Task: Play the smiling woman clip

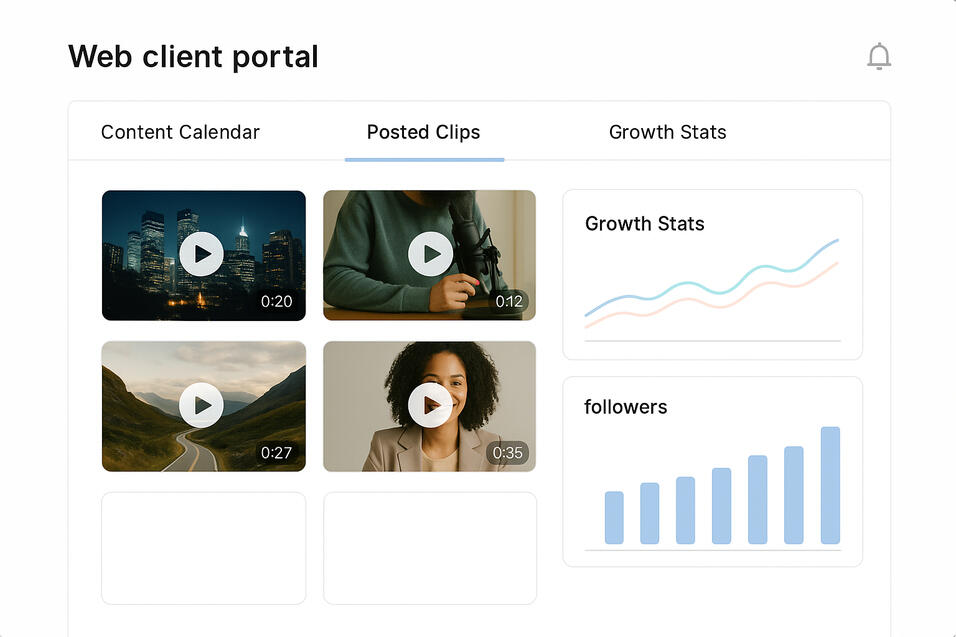Action: (x=430, y=405)
